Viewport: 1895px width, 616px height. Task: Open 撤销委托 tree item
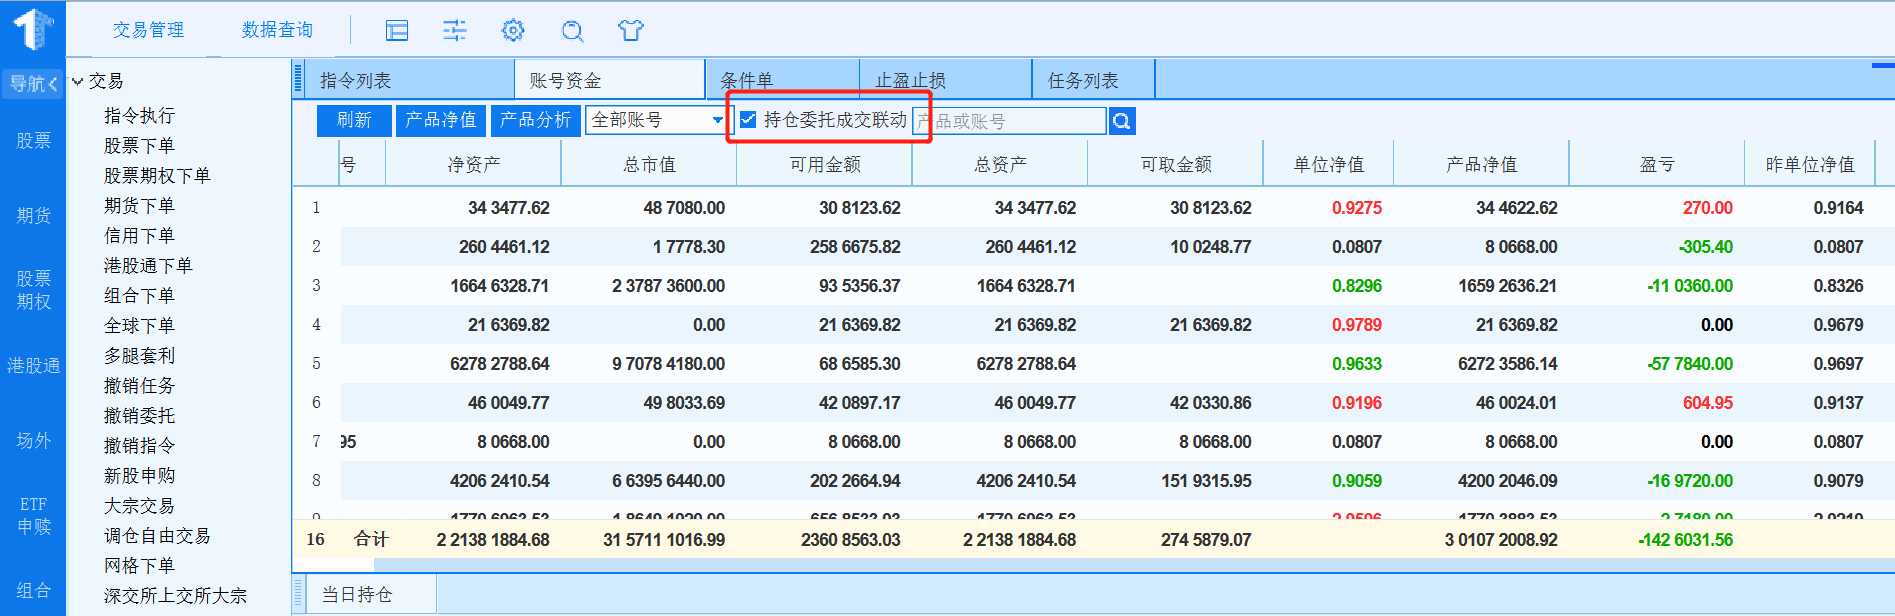click(139, 416)
